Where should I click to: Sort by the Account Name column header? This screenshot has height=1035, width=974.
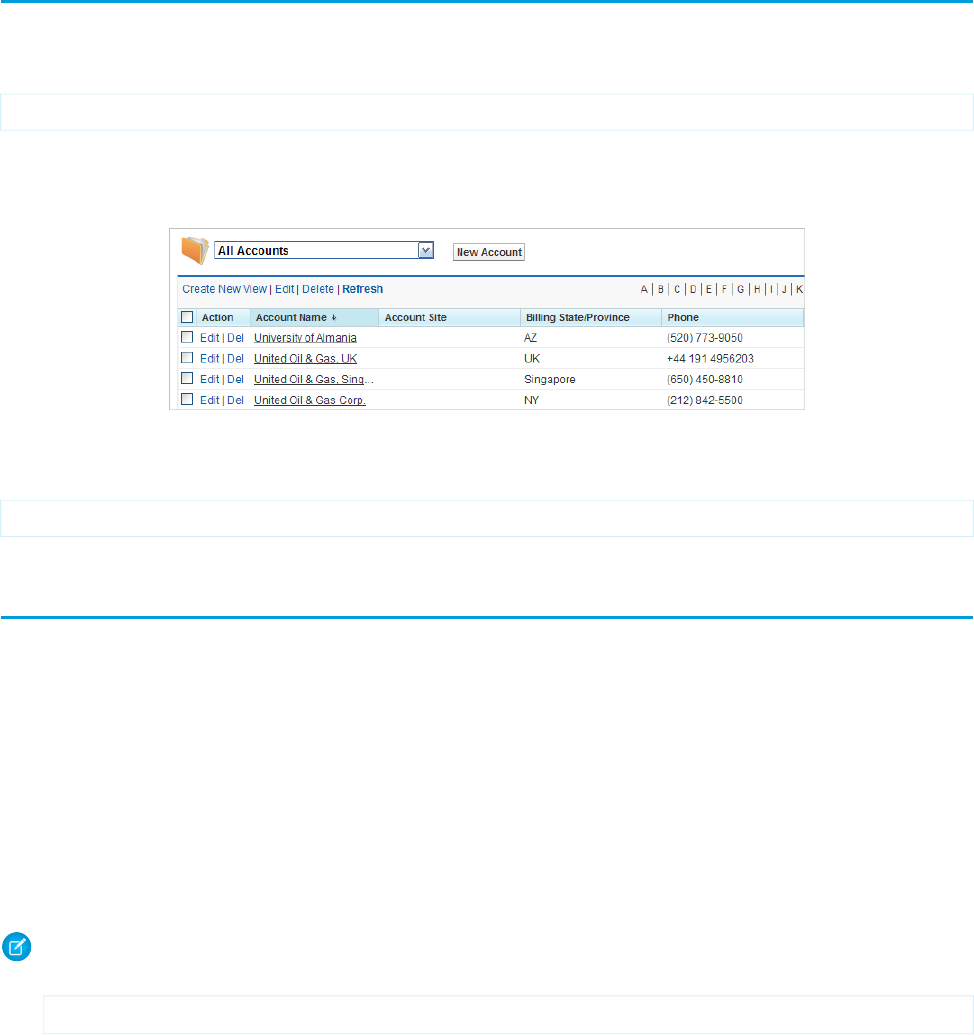[x=314, y=317]
